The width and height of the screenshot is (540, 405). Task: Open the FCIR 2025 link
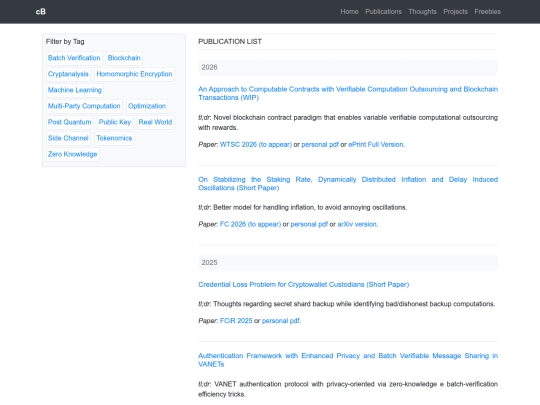pyautogui.click(x=236, y=321)
